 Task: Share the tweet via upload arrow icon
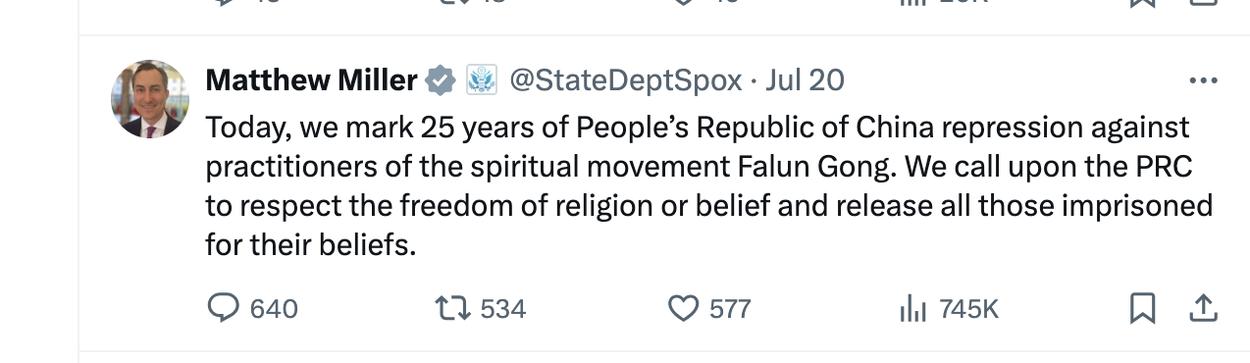coord(1201,308)
